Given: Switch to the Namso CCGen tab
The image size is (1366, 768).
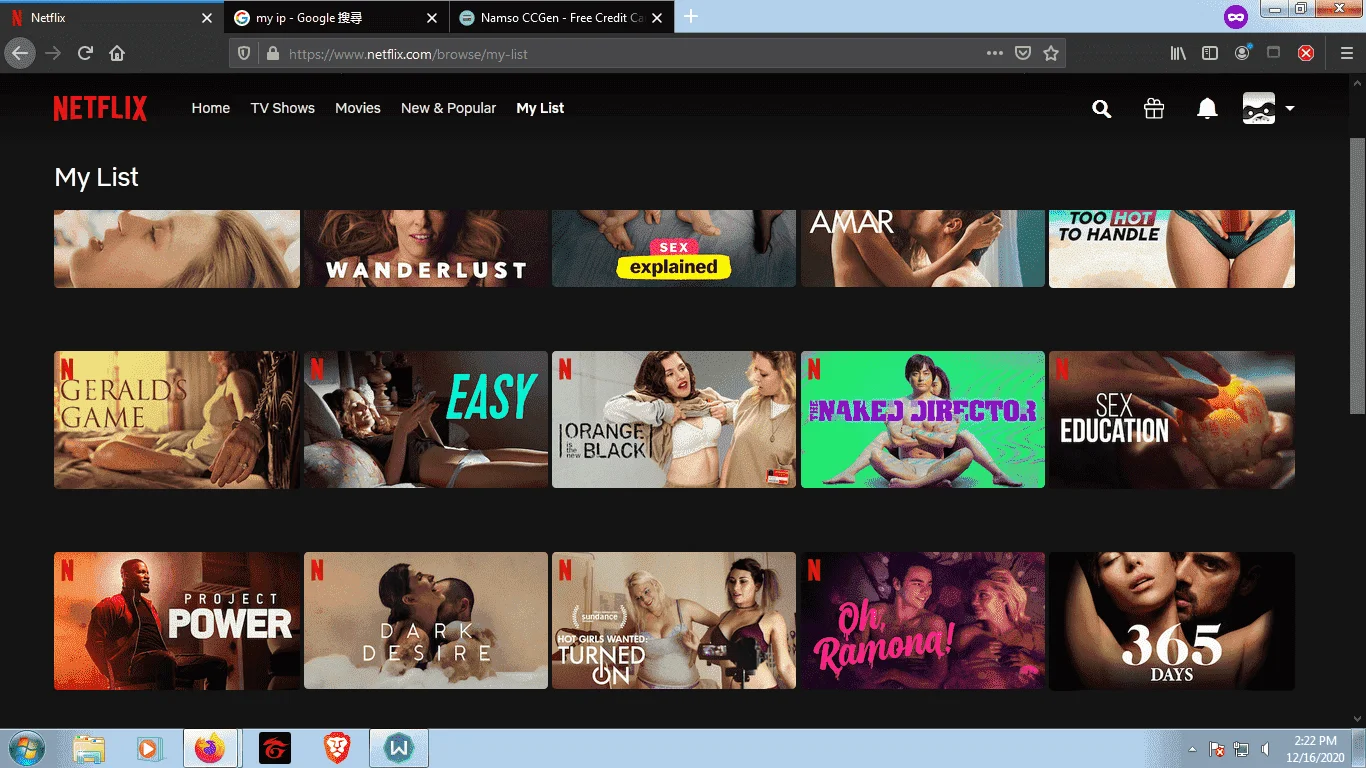Looking at the screenshot, I should pos(561,18).
